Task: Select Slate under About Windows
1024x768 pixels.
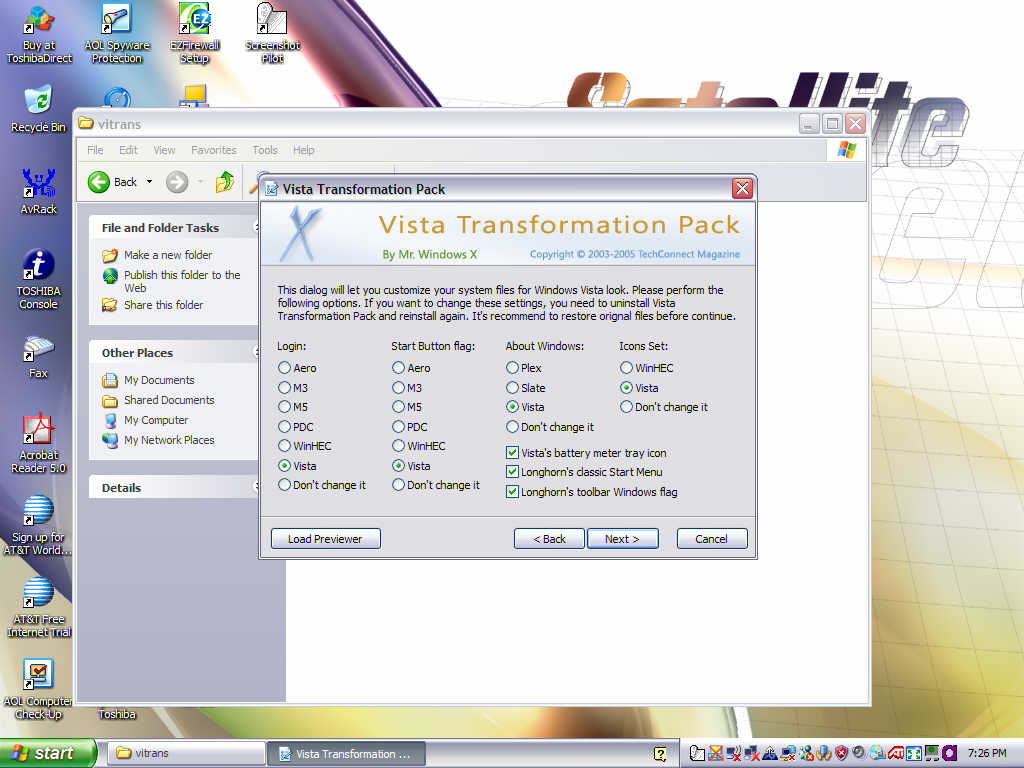Action: (x=513, y=387)
